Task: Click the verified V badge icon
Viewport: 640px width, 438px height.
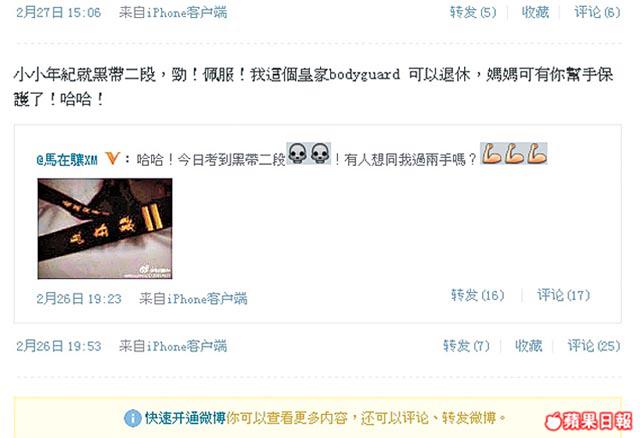Action: coord(112,158)
